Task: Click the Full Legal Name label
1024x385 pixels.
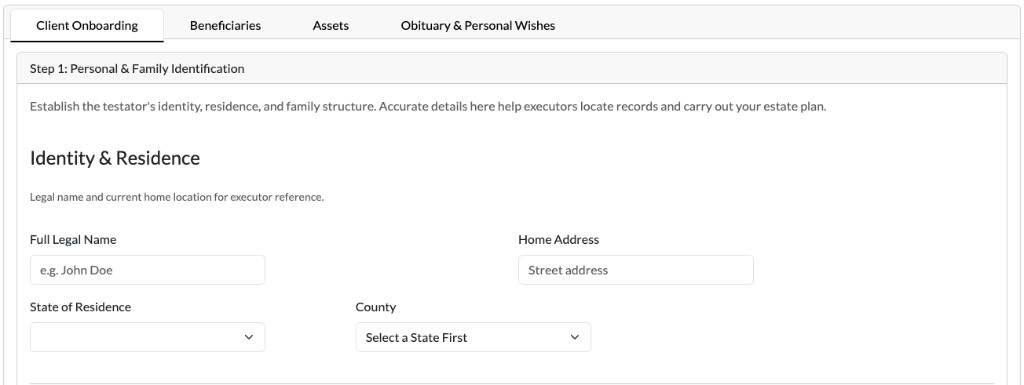Action: pyautogui.click(x=73, y=239)
